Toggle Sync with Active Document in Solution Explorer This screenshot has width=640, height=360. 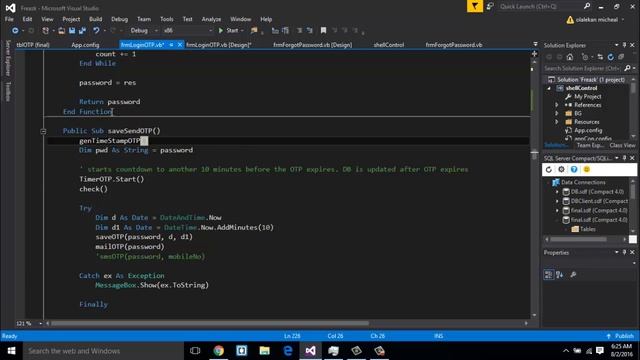(600, 57)
